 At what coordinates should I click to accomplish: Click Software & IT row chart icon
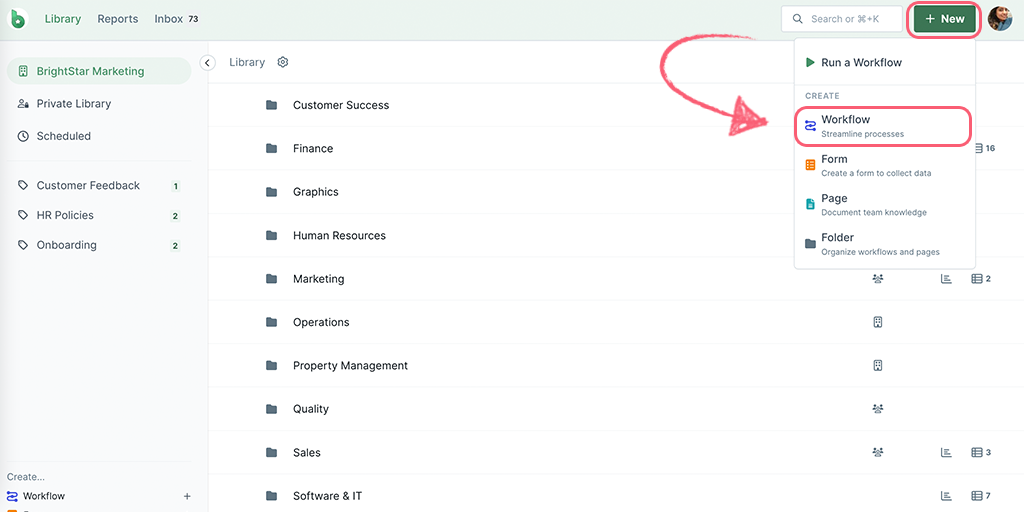[x=946, y=496]
